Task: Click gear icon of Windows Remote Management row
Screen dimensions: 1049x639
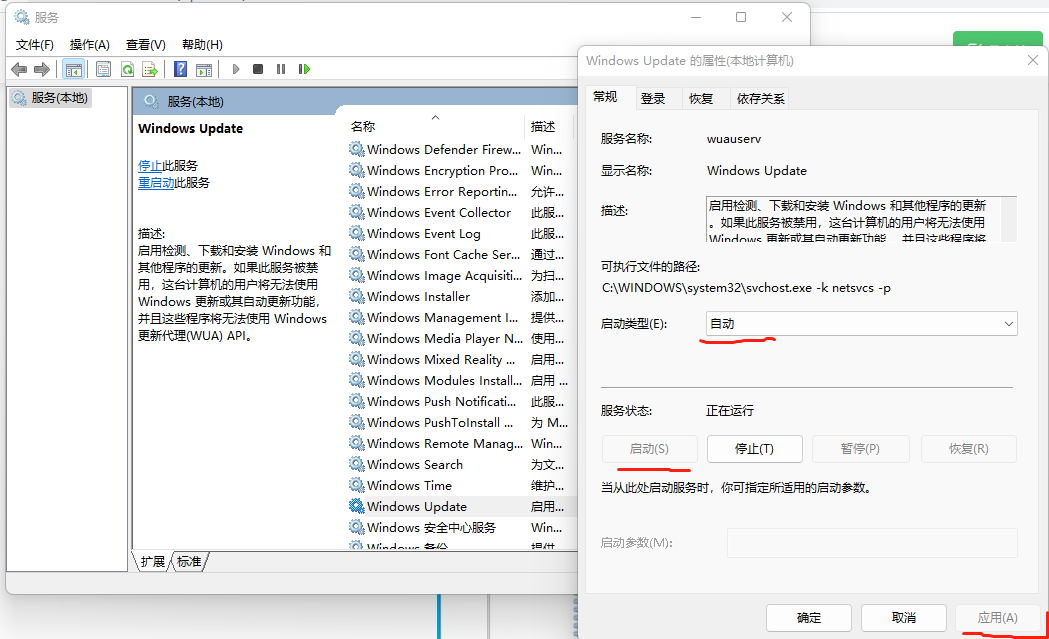Action: [357, 443]
